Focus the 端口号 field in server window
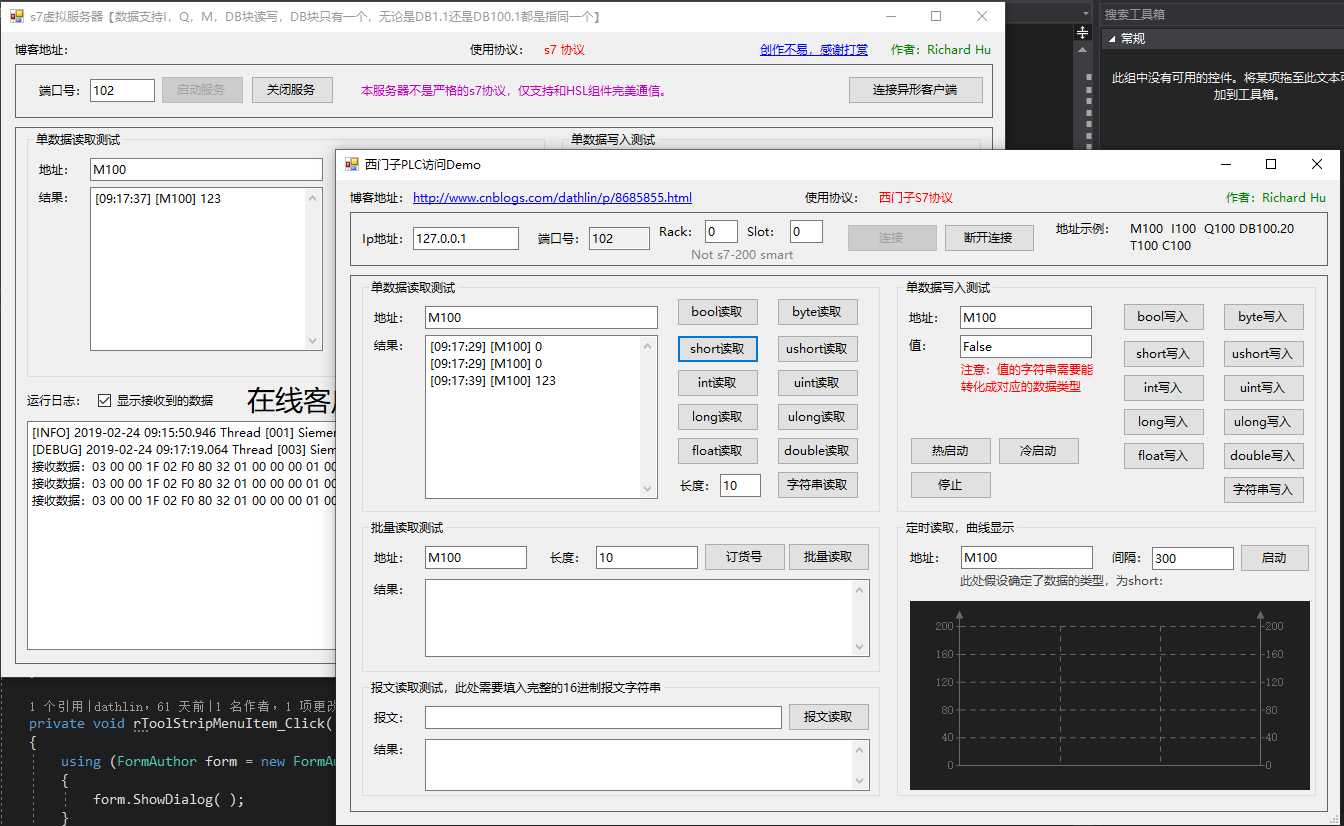The image size is (1344, 826). [x=122, y=90]
